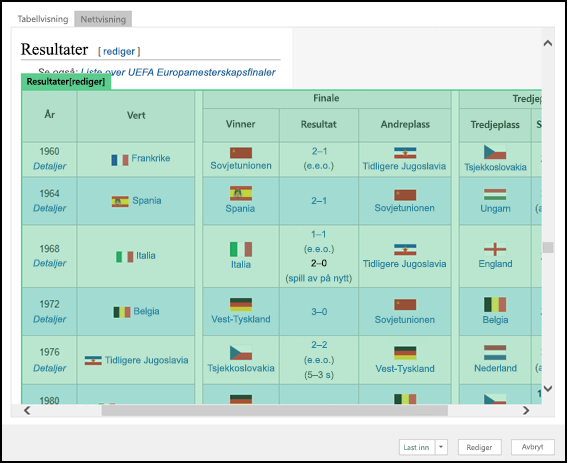The image size is (567, 463).
Task: Click the Belgium flag in the 1972 Vert cell
Action: tap(122, 312)
